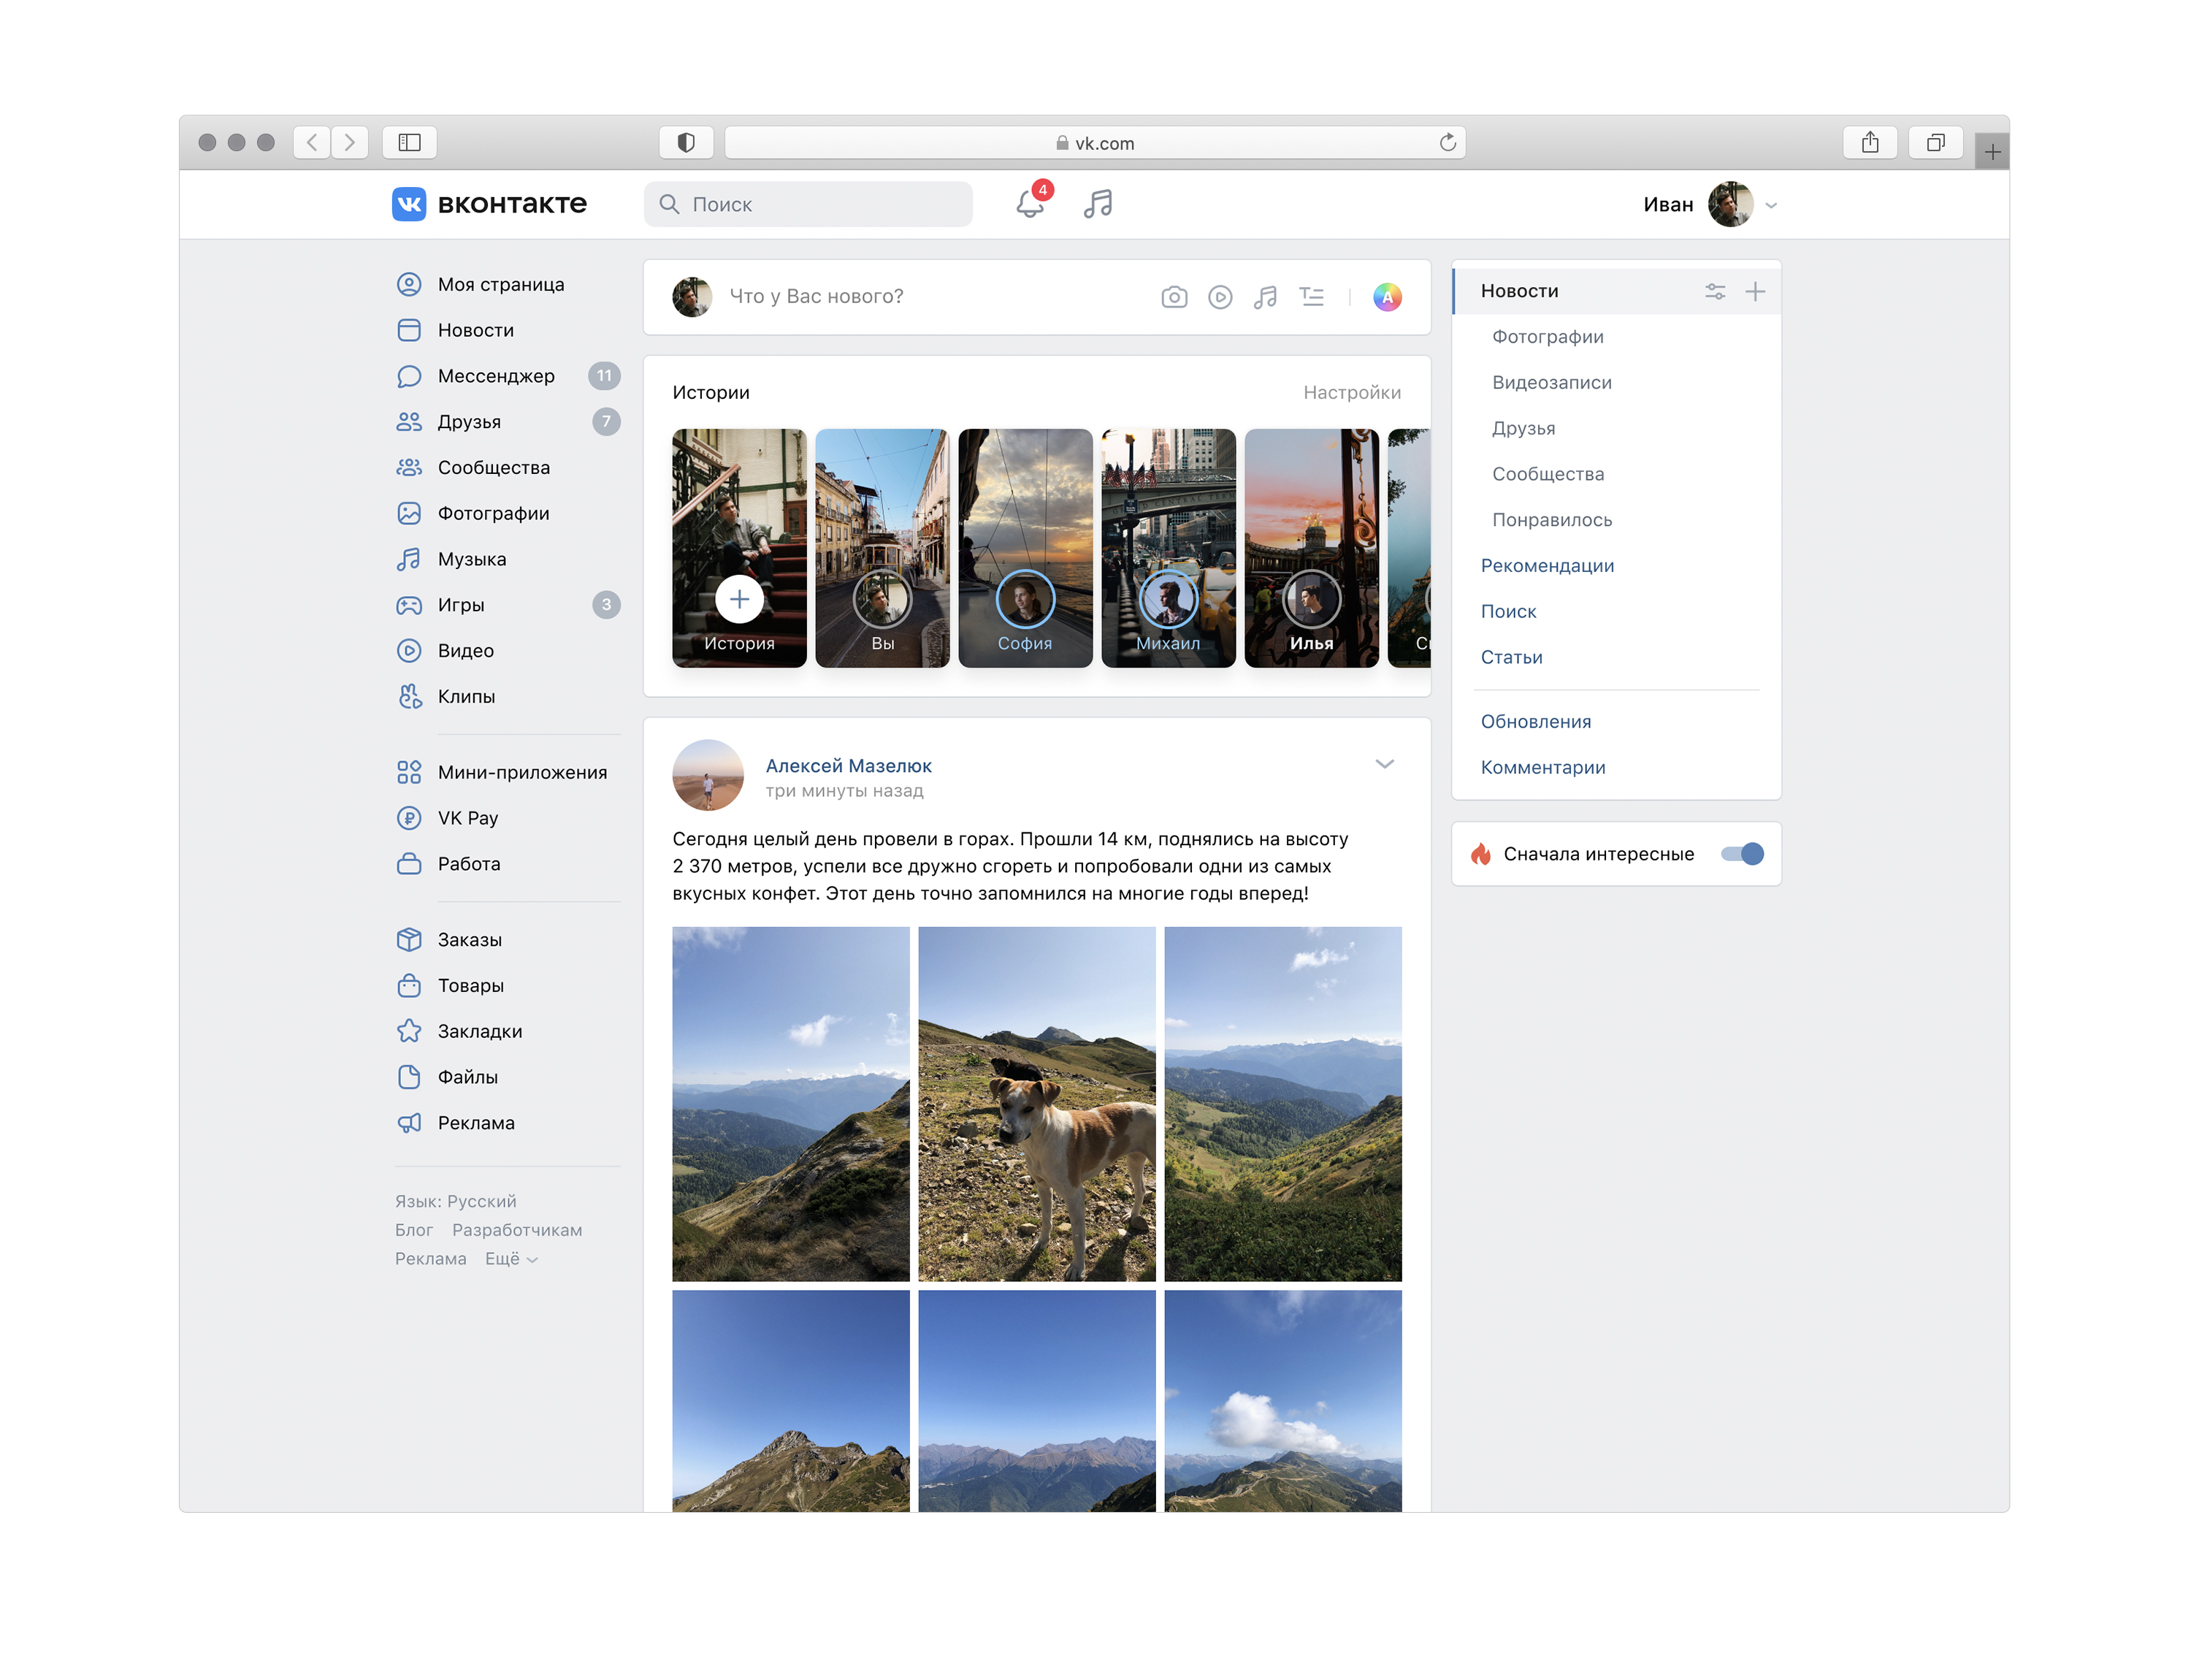Viewport: 2191px width, 1680px height.
Task: Attach a video with play icon
Action: click(x=1219, y=296)
